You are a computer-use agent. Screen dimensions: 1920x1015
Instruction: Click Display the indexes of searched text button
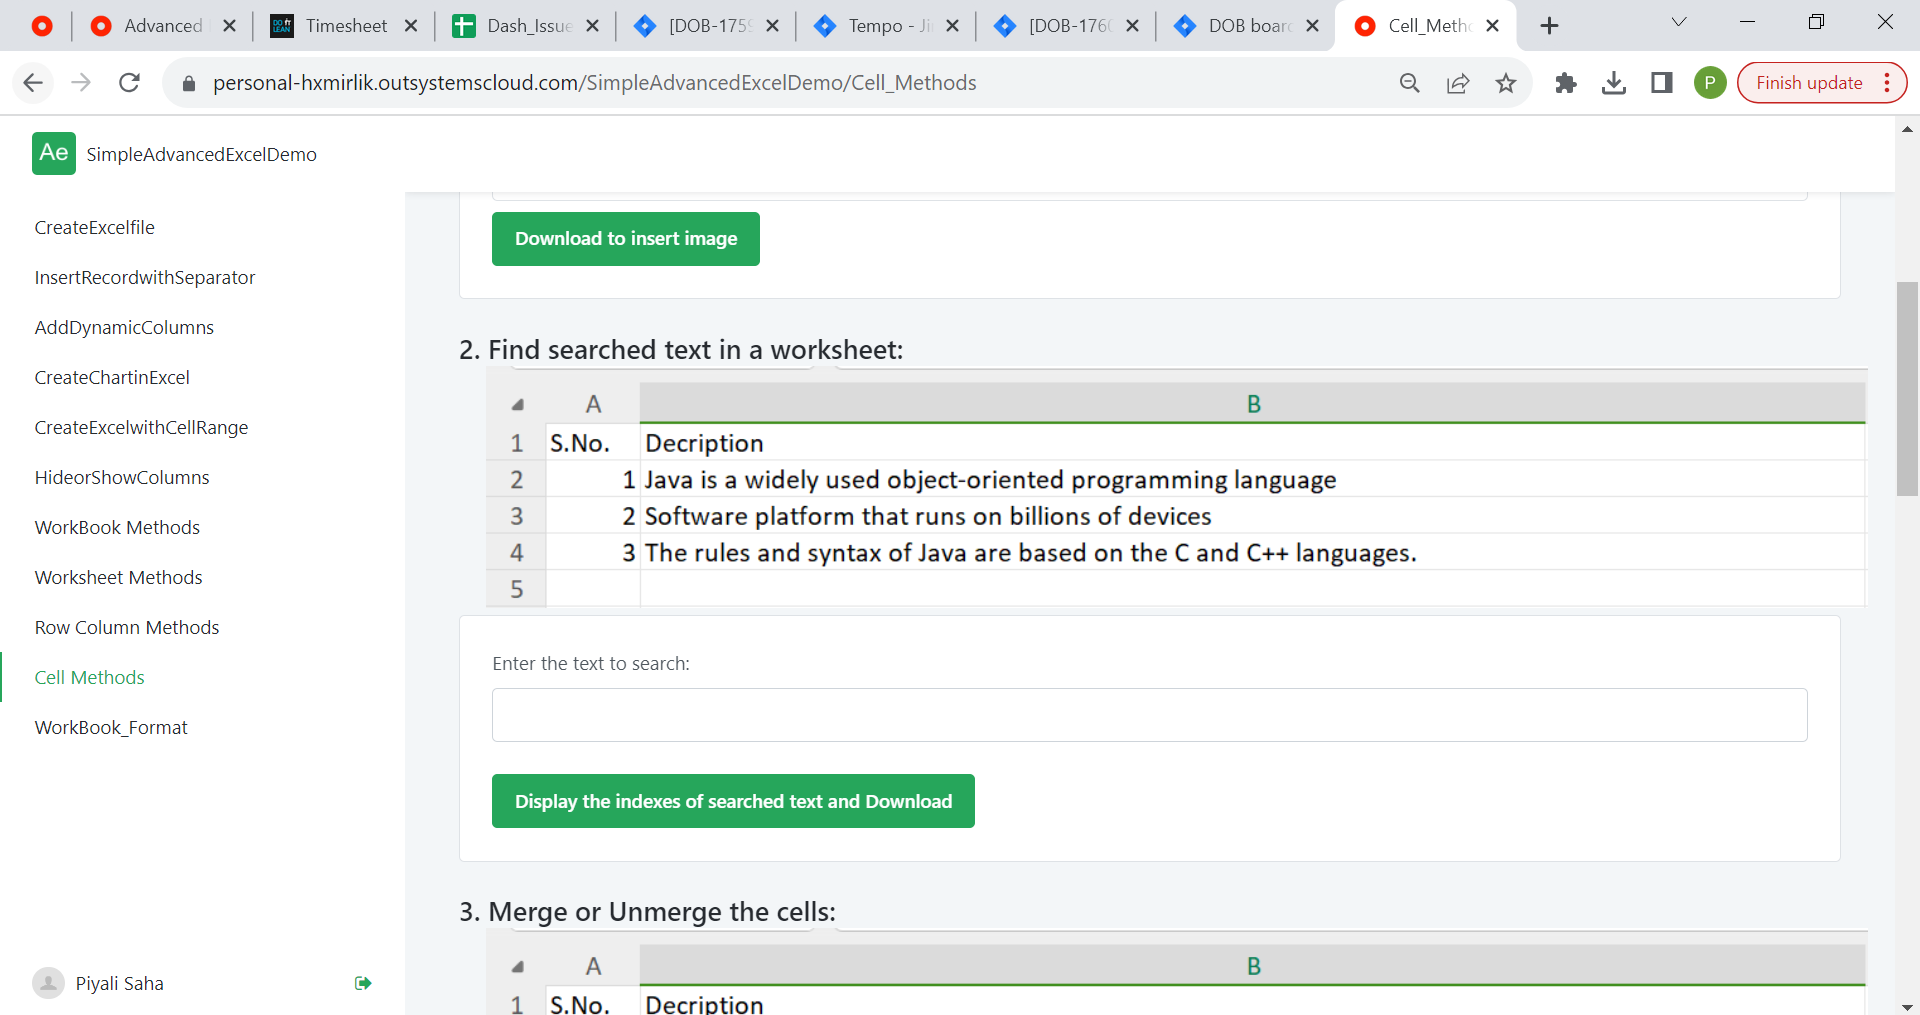tap(733, 800)
